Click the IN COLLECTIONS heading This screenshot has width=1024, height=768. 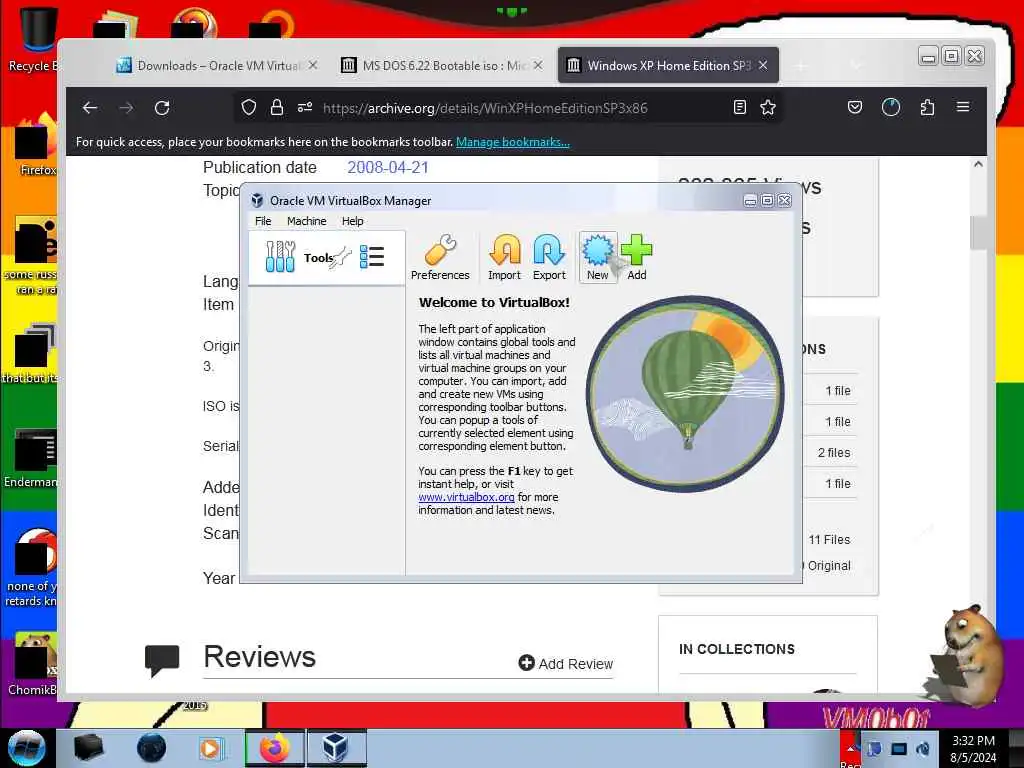[737, 649]
